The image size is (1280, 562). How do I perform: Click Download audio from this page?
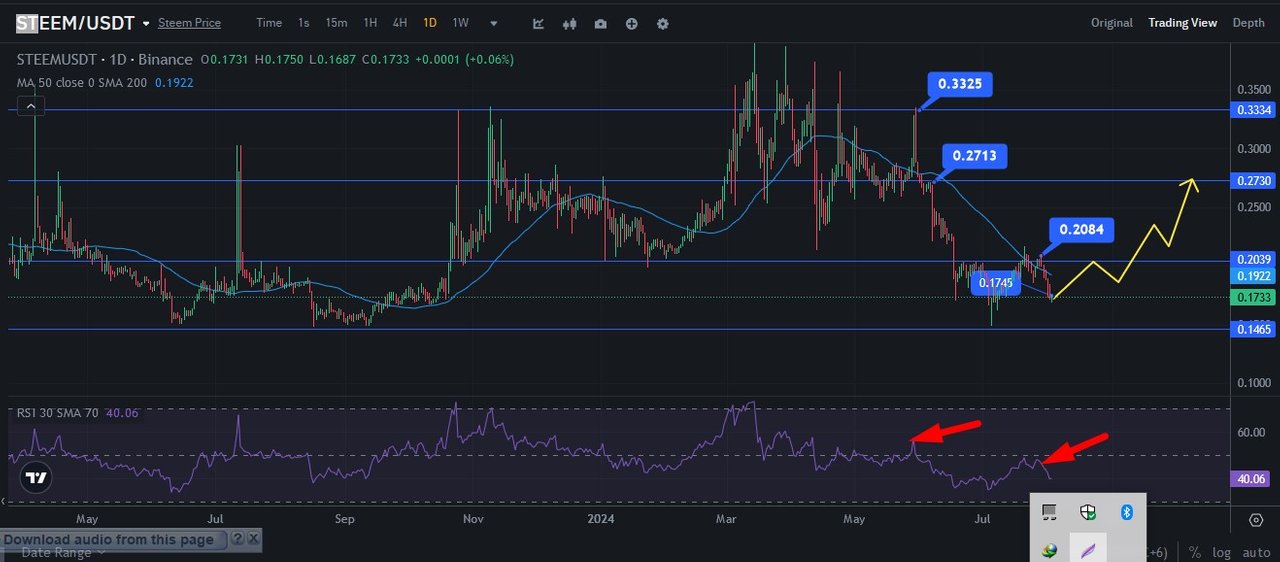[108, 539]
